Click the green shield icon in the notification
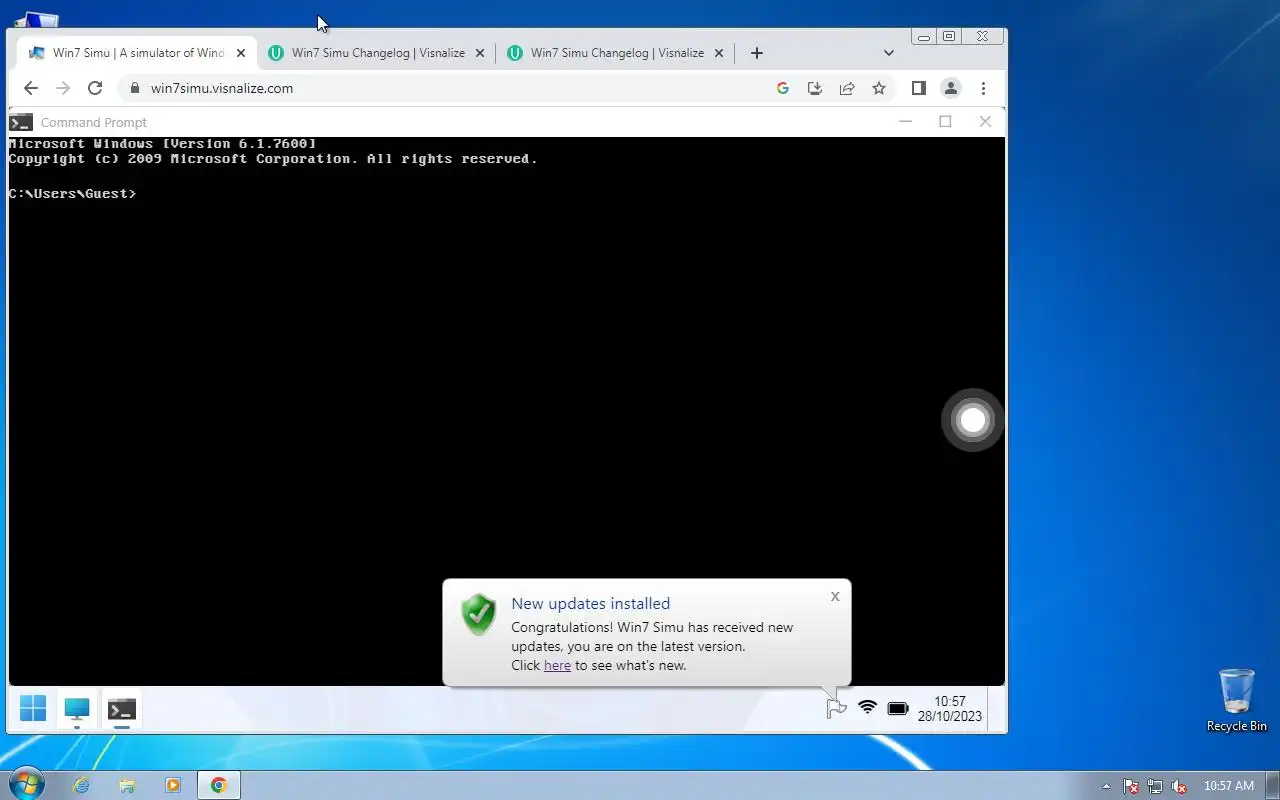 point(479,614)
